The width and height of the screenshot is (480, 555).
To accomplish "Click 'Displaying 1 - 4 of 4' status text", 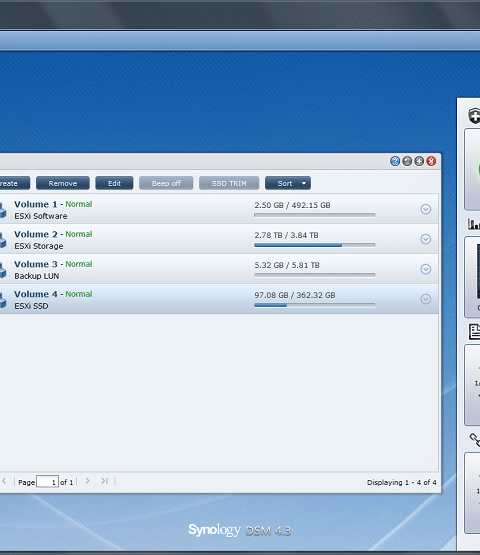I will coord(401,482).
